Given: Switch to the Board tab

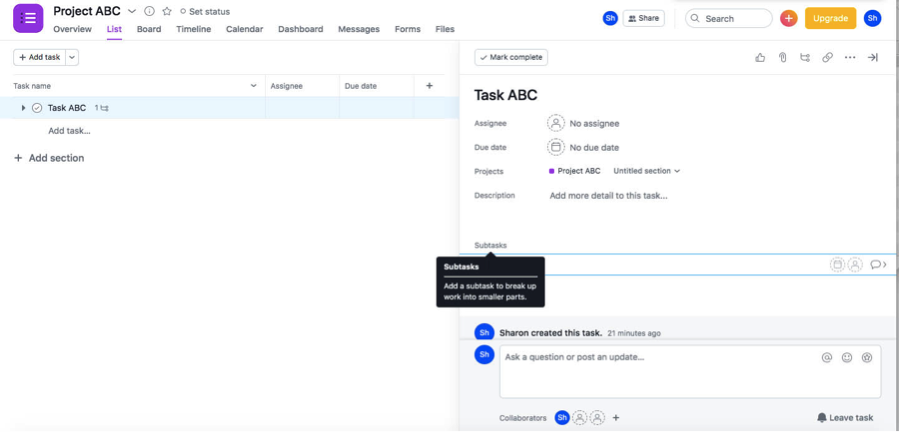Looking at the screenshot, I should coord(149,29).
